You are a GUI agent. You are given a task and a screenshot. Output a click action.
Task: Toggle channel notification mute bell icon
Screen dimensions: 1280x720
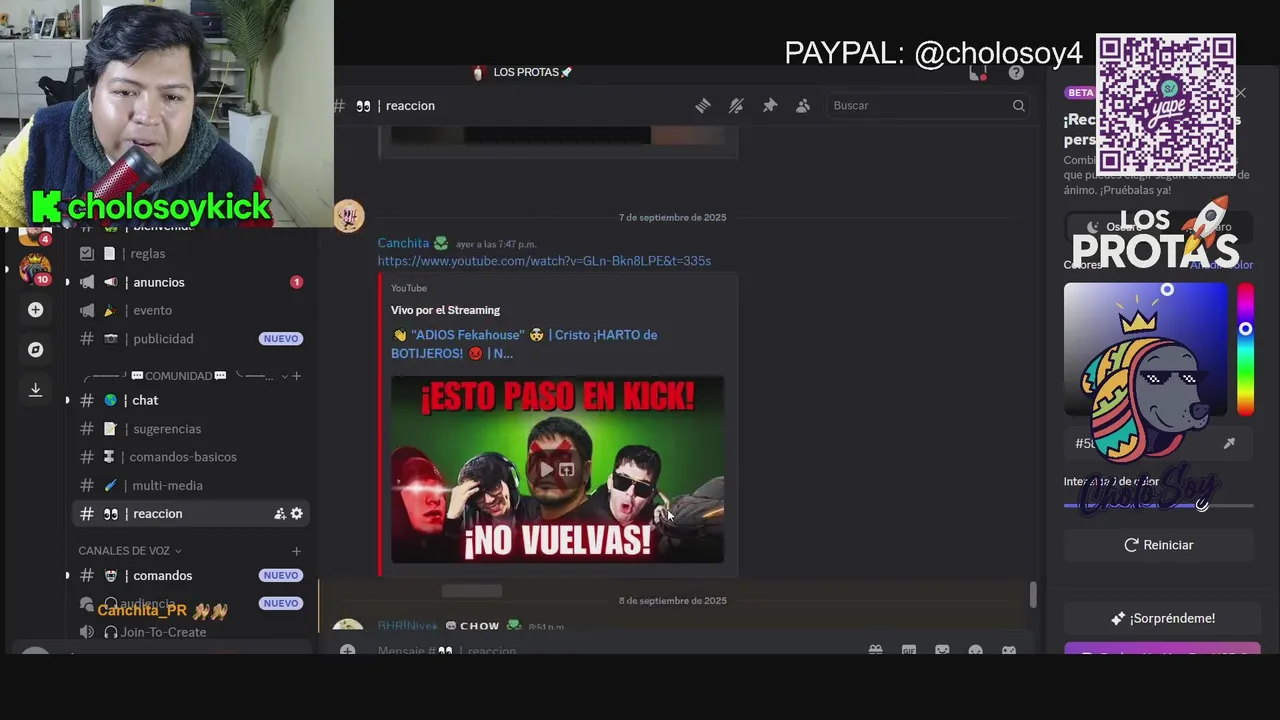pyautogui.click(x=736, y=106)
